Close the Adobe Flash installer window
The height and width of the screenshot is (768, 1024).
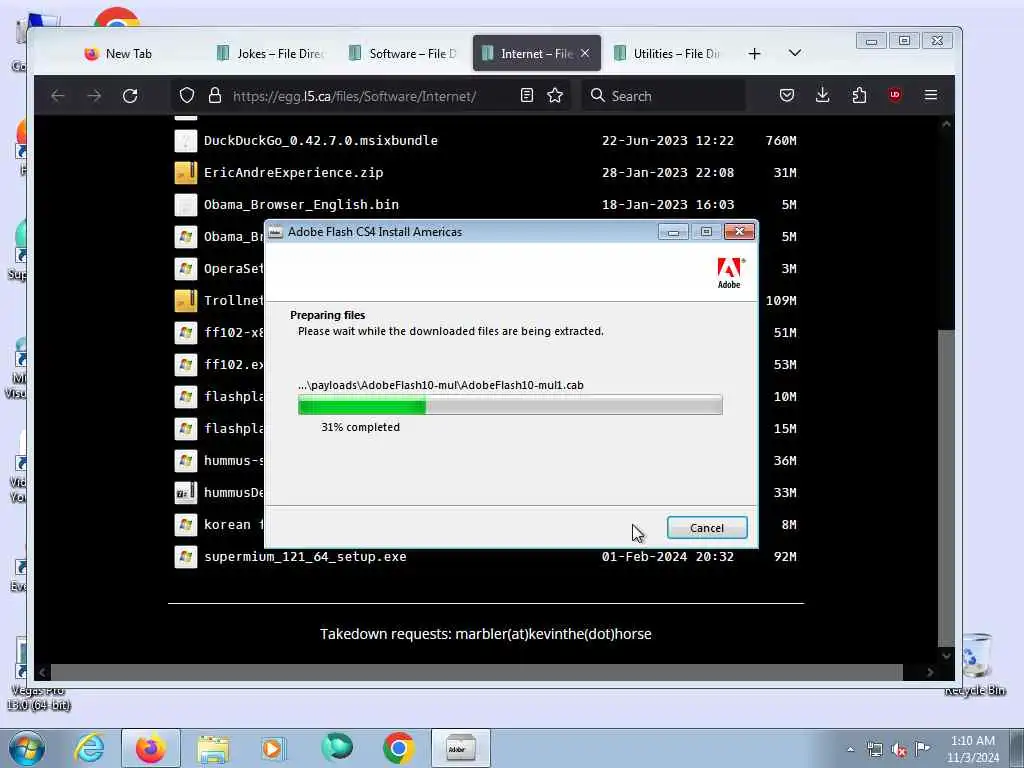739,232
